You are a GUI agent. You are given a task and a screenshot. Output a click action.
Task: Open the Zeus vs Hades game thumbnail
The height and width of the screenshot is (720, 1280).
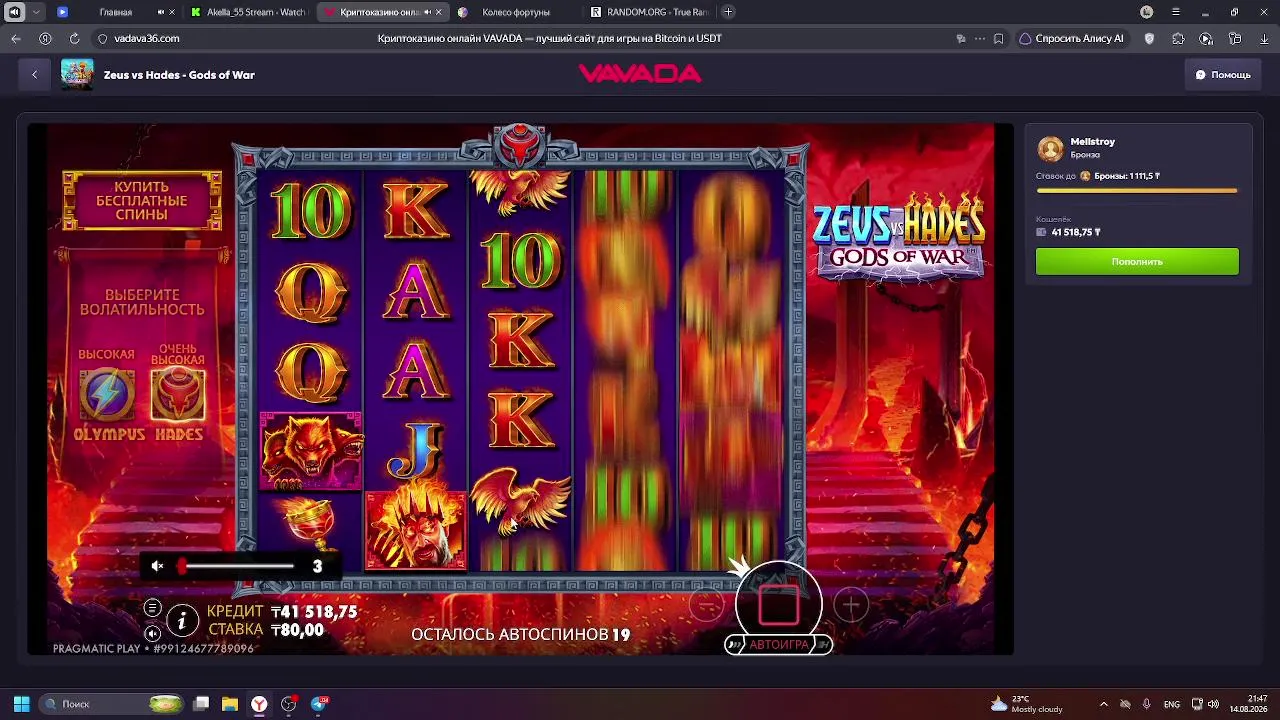click(x=77, y=75)
